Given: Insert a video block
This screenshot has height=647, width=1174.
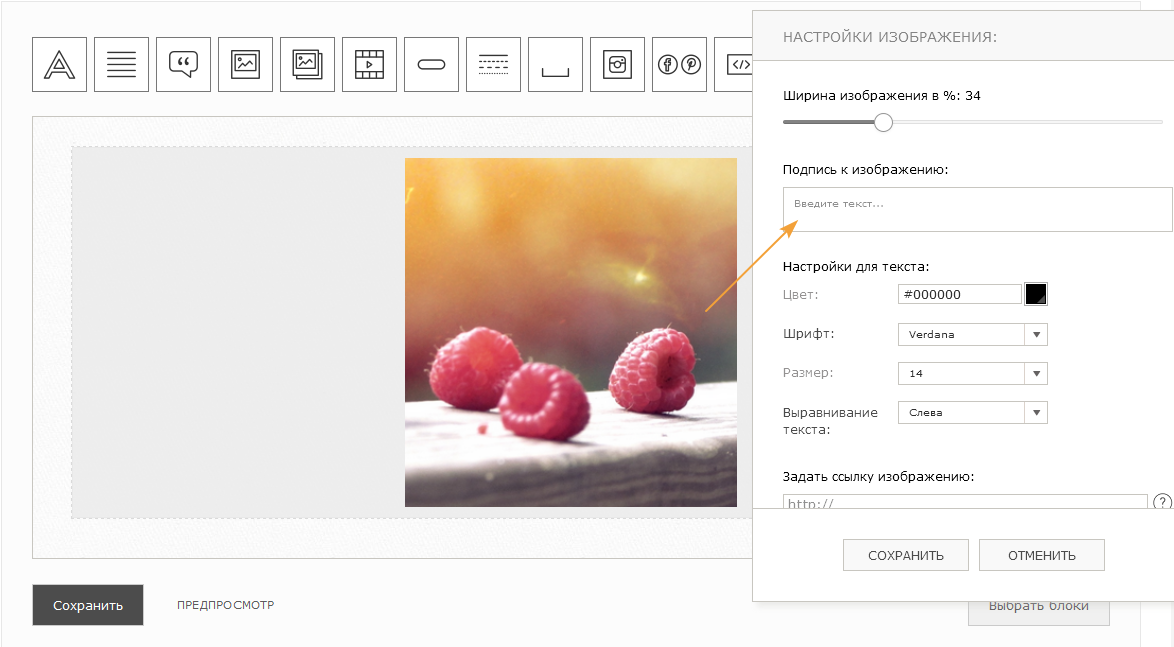Looking at the screenshot, I should coord(369,64).
